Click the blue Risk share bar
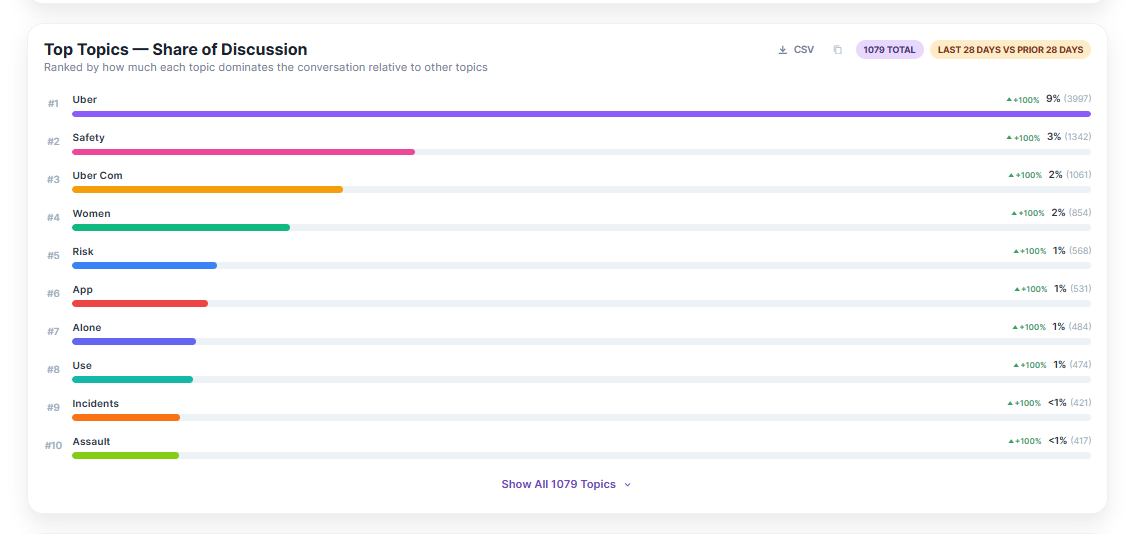 (x=145, y=266)
